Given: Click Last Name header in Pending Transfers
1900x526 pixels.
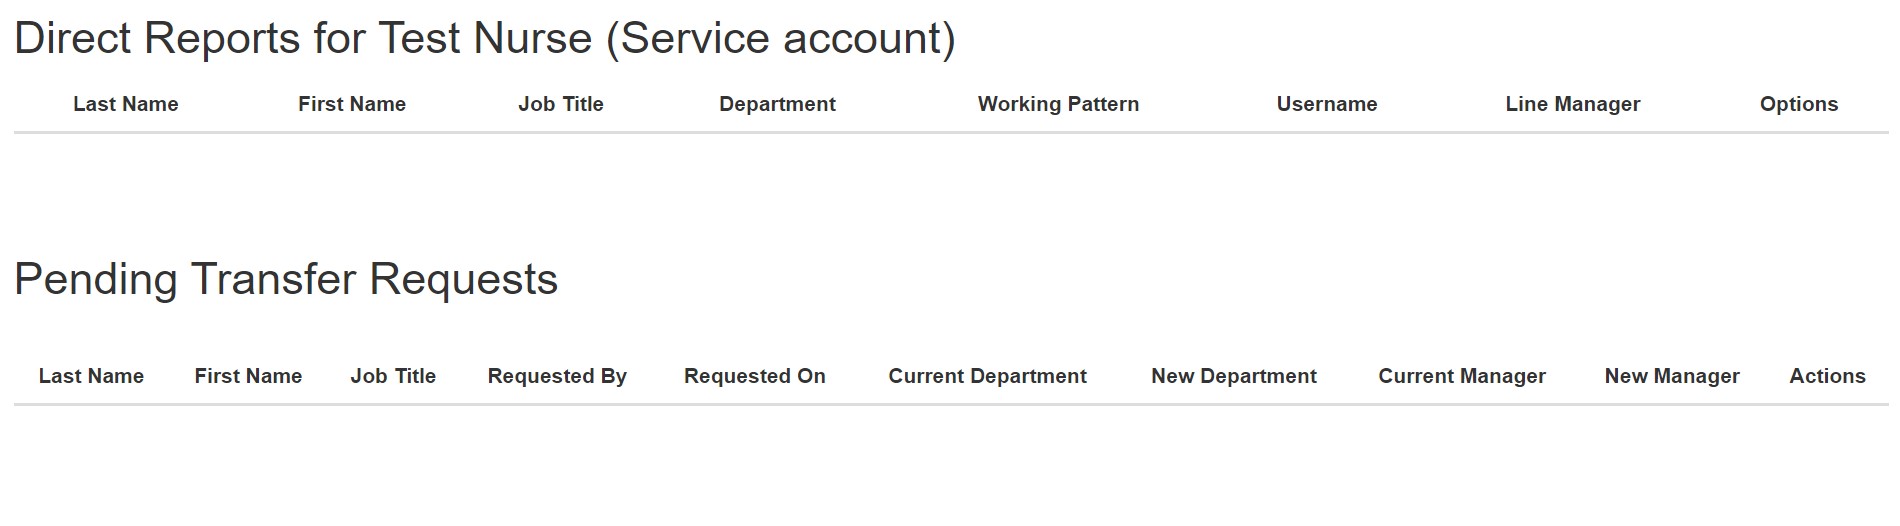Looking at the screenshot, I should (91, 376).
